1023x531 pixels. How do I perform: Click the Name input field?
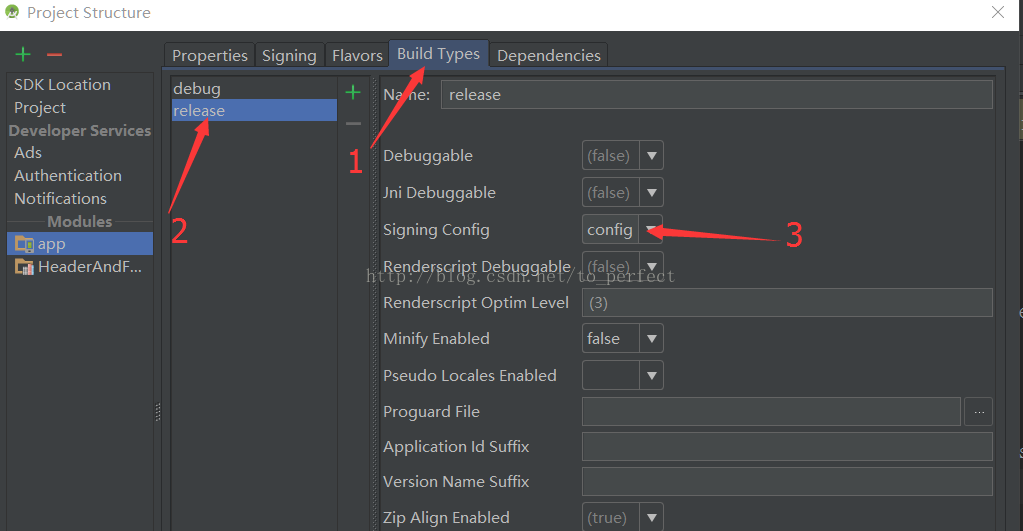pos(717,95)
